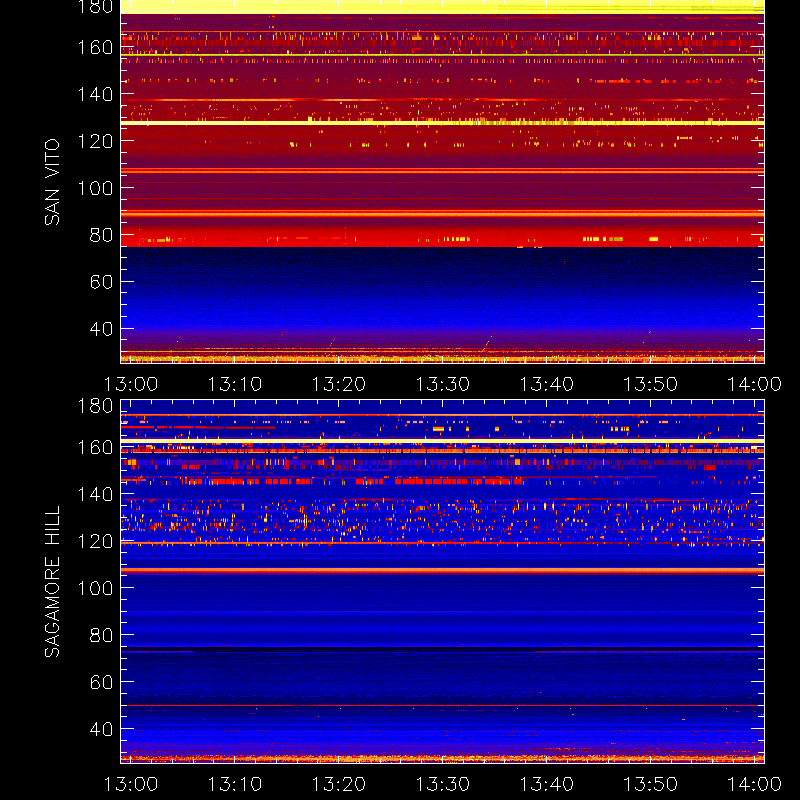Viewport: 800px width, 800px height.
Task: Click inside the San Vito spectrogram plot
Action: click(x=442, y=182)
